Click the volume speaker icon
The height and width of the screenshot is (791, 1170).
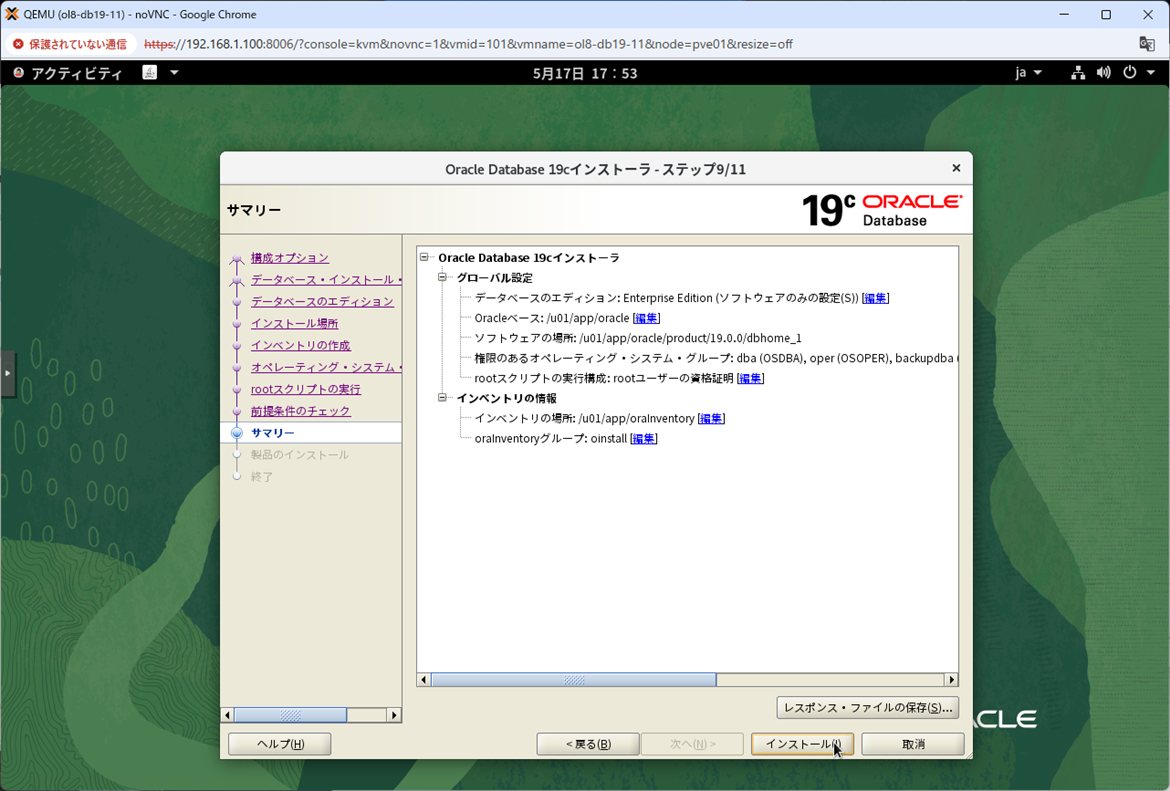point(1103,72)
